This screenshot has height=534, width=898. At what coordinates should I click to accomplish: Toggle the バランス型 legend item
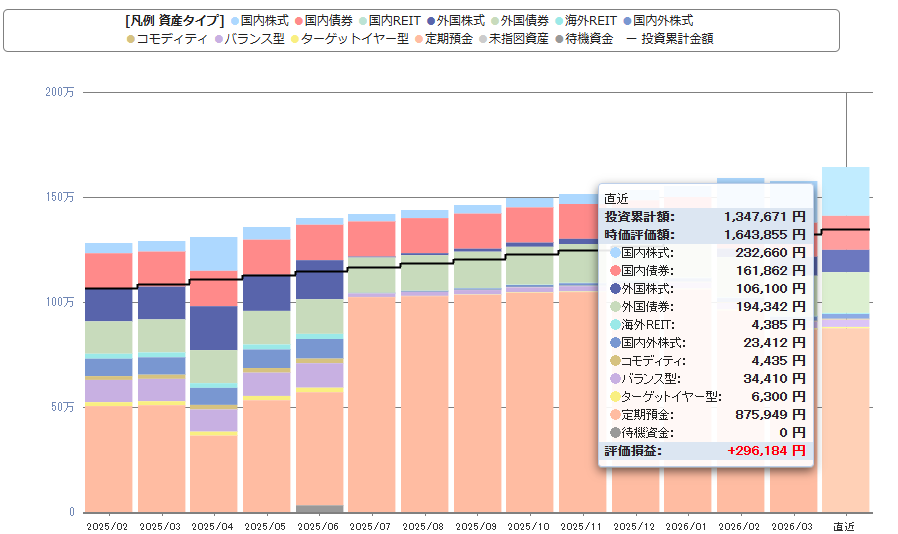click(x=251, y=39)
